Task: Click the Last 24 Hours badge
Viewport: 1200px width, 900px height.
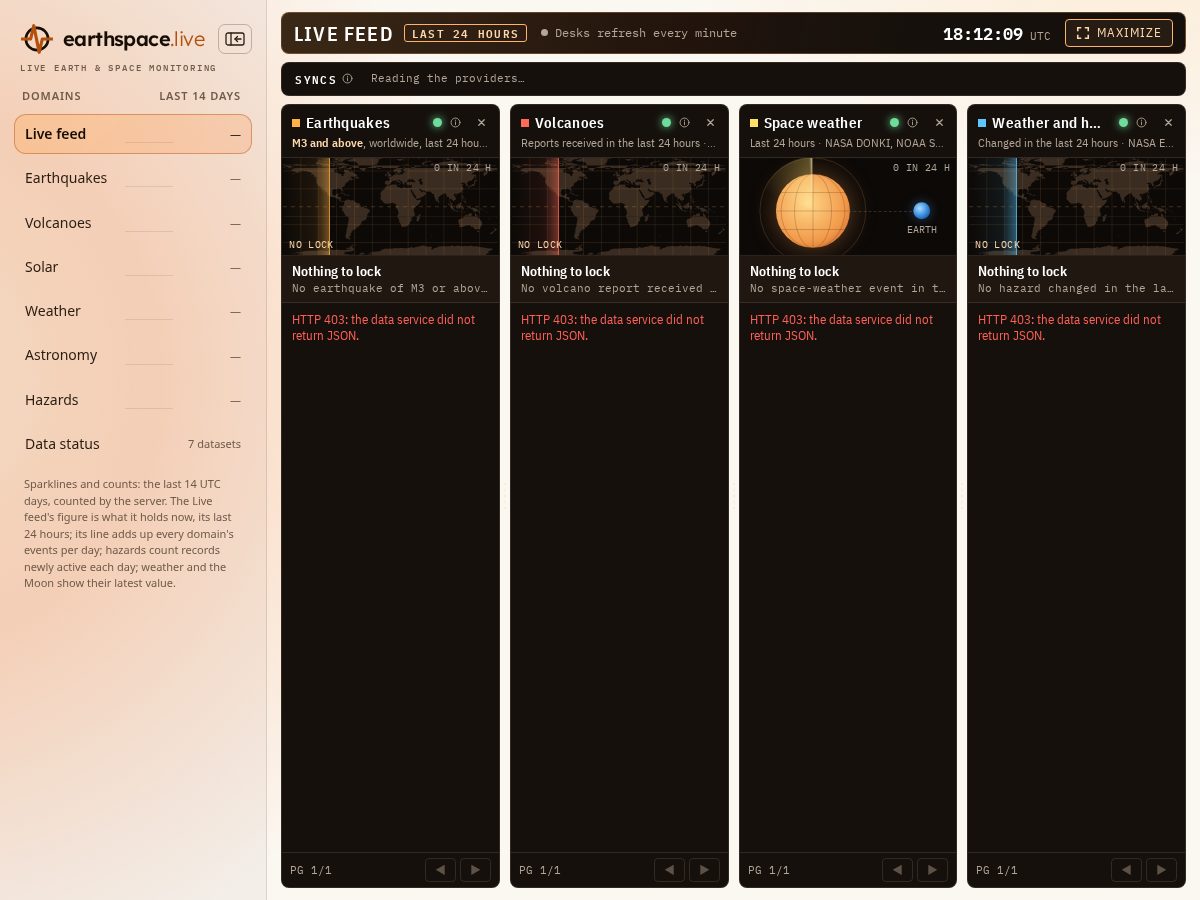Action: coord(465,33)
